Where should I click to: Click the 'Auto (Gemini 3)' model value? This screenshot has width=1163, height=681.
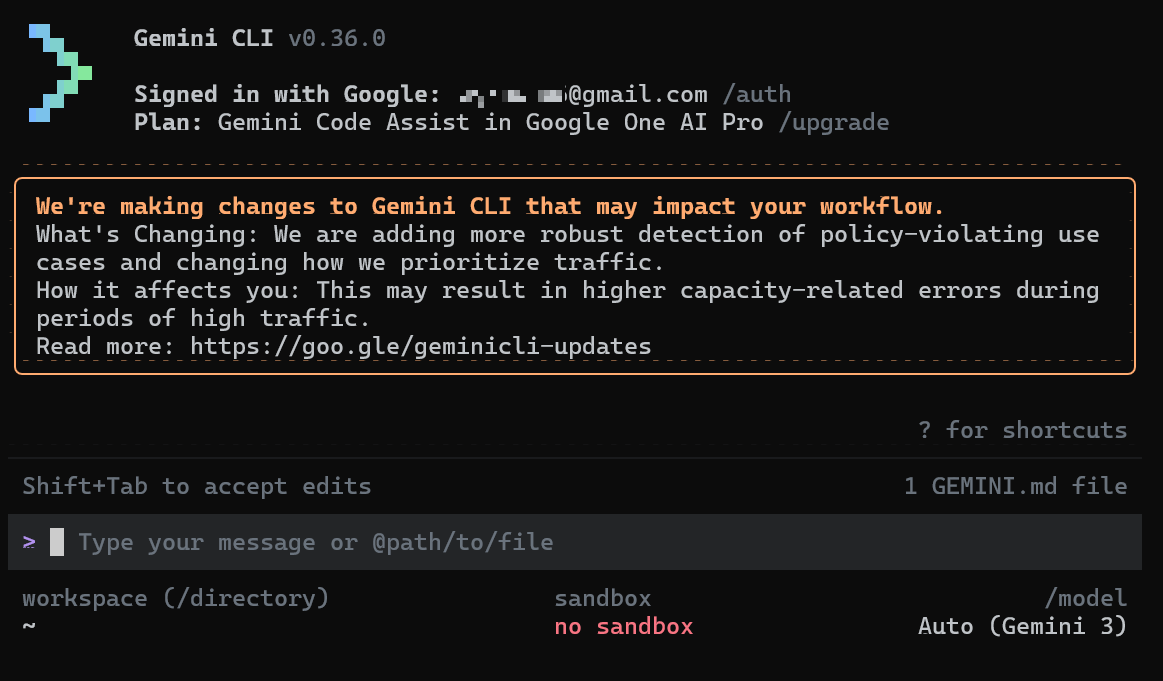(1022, 627)
